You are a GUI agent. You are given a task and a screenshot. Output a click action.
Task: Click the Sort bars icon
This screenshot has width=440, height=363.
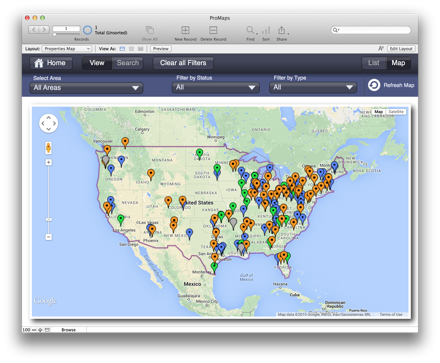click(x=266, y=30)
